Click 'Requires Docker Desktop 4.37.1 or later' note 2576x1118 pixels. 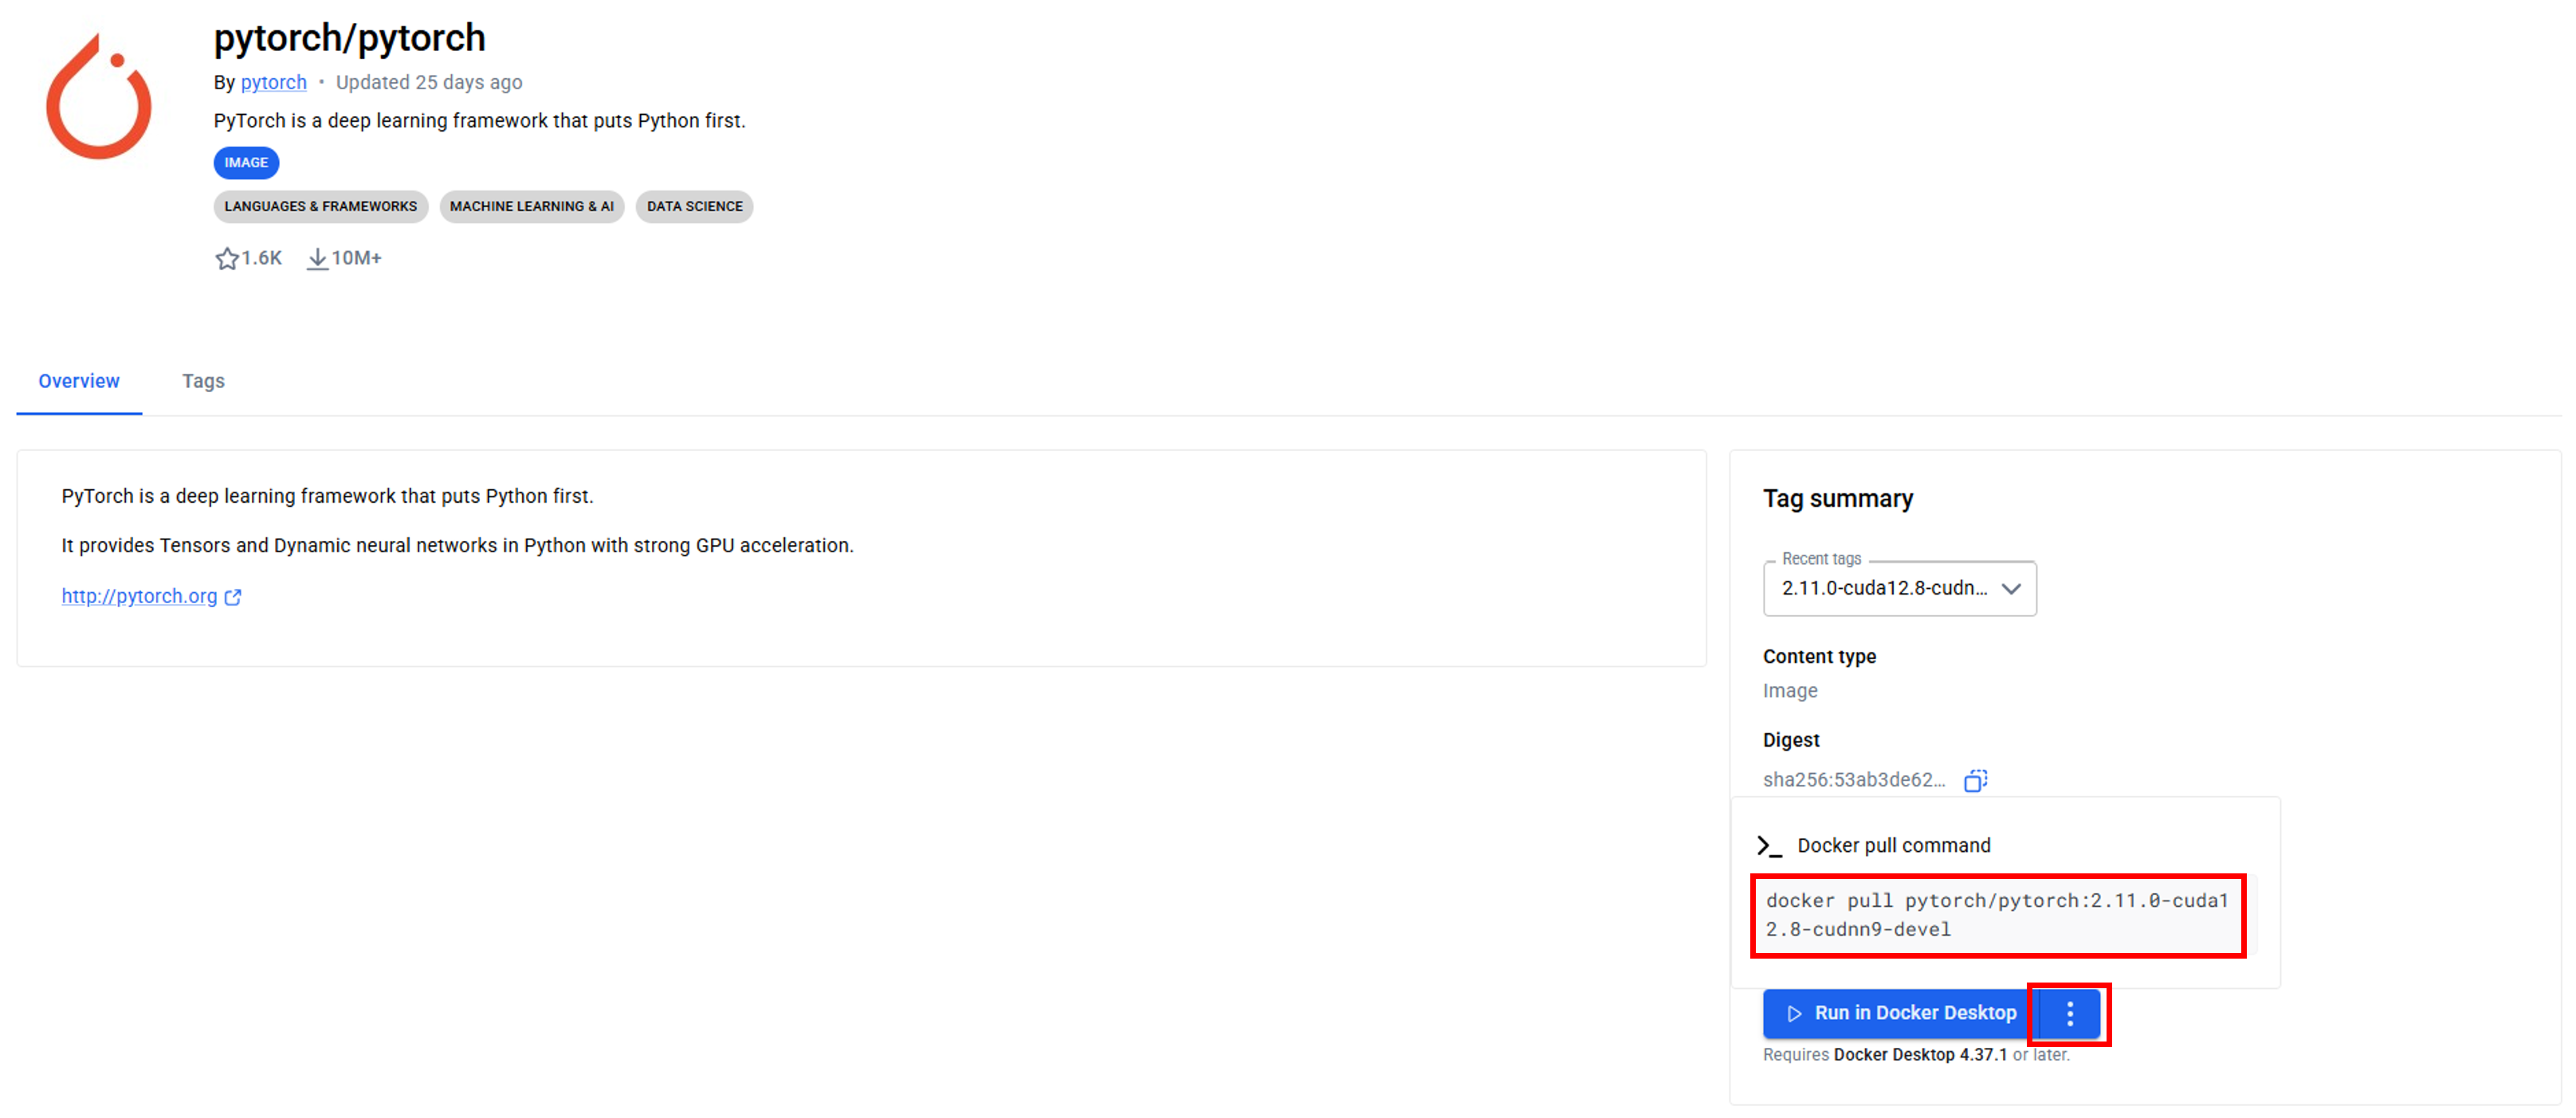[x=1915, y=1055]
